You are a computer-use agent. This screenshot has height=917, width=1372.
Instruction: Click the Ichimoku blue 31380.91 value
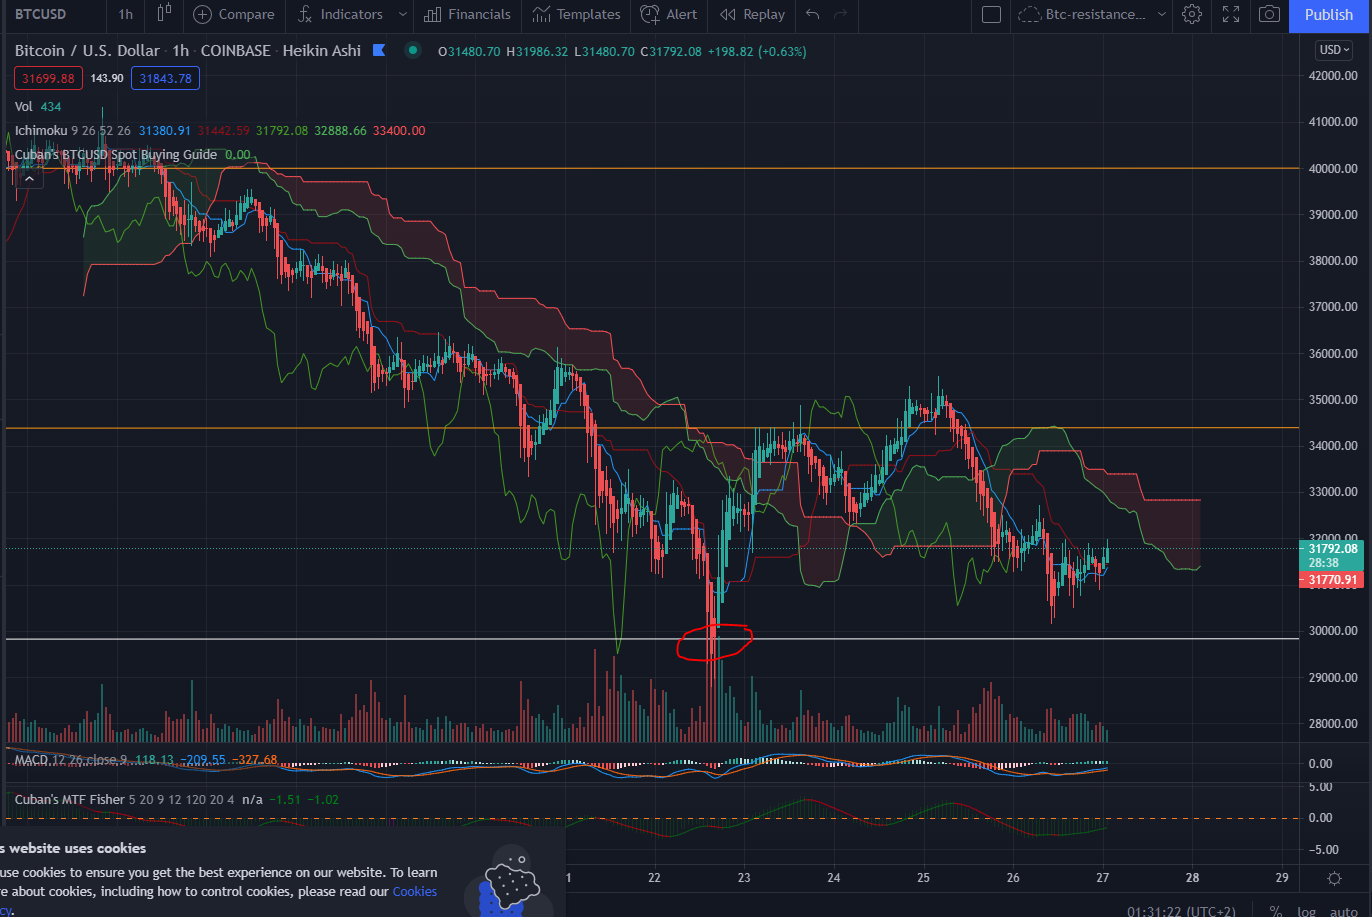tap(164, 130)
